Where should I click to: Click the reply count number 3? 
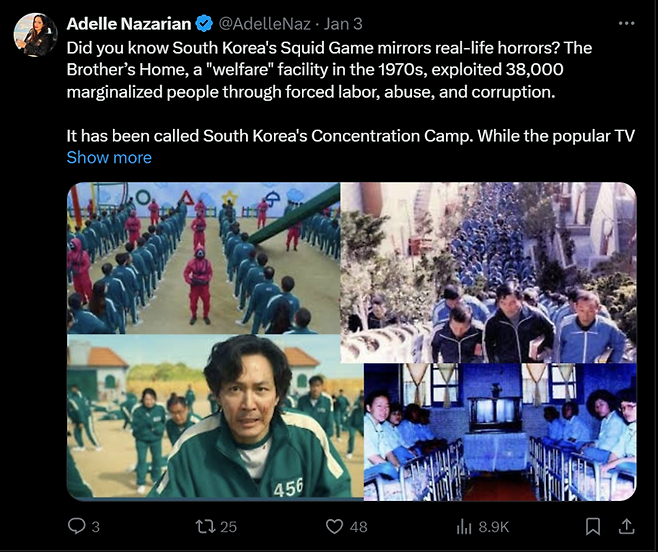coord(96,527)
